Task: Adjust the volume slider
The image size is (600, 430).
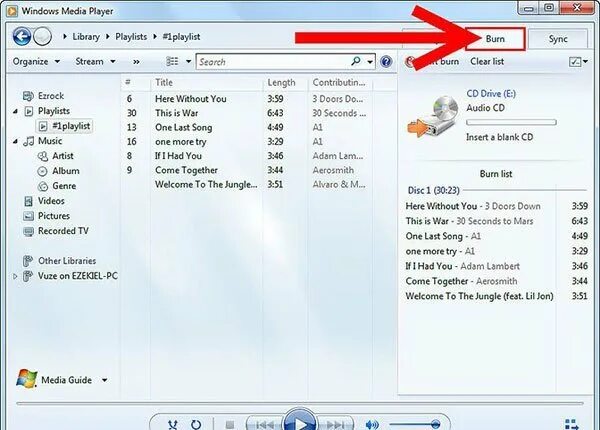Action: tap(414, 424)
